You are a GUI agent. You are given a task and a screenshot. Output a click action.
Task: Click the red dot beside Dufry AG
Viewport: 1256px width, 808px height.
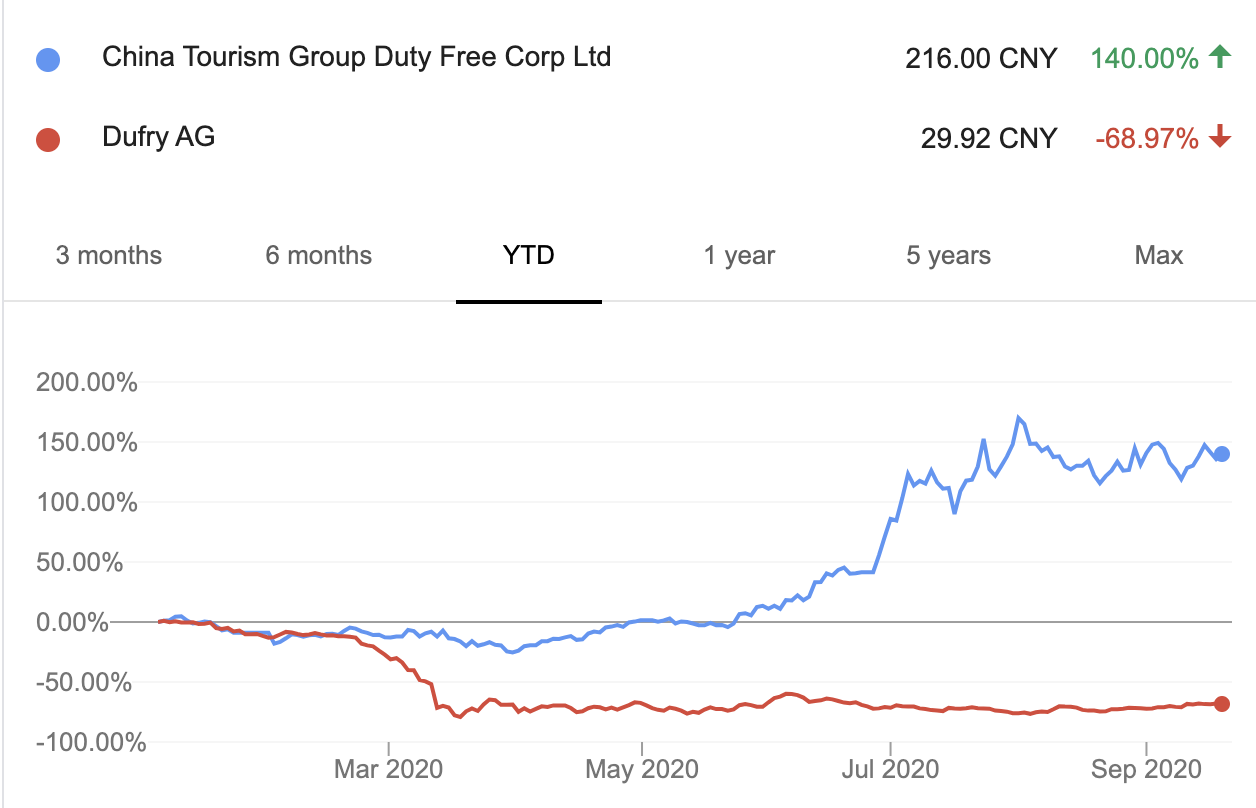pyautogui.click(x=47, y=139)
